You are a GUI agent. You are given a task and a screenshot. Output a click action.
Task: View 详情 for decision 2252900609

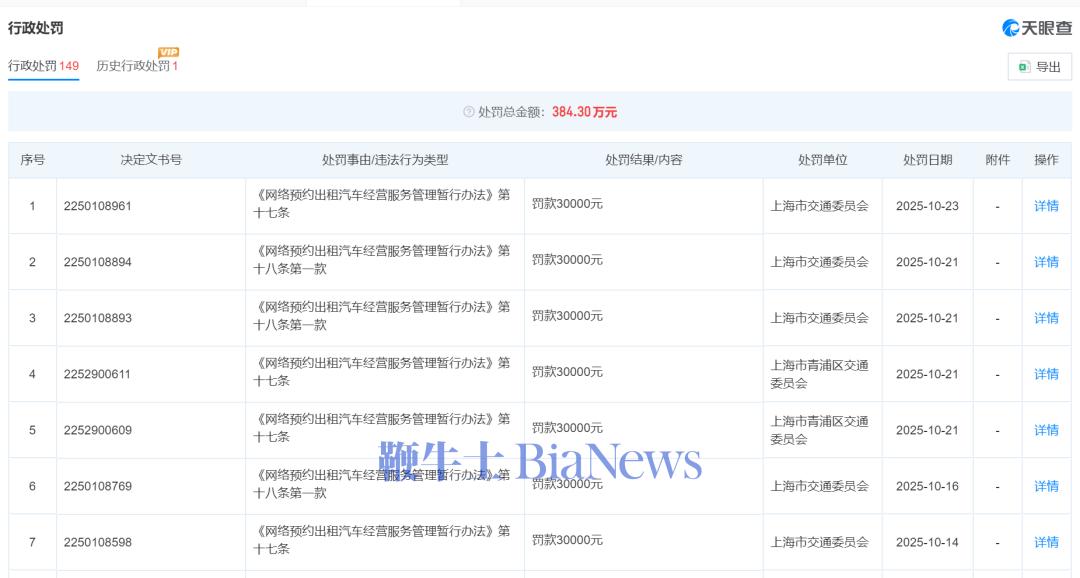coord(1046,430)
